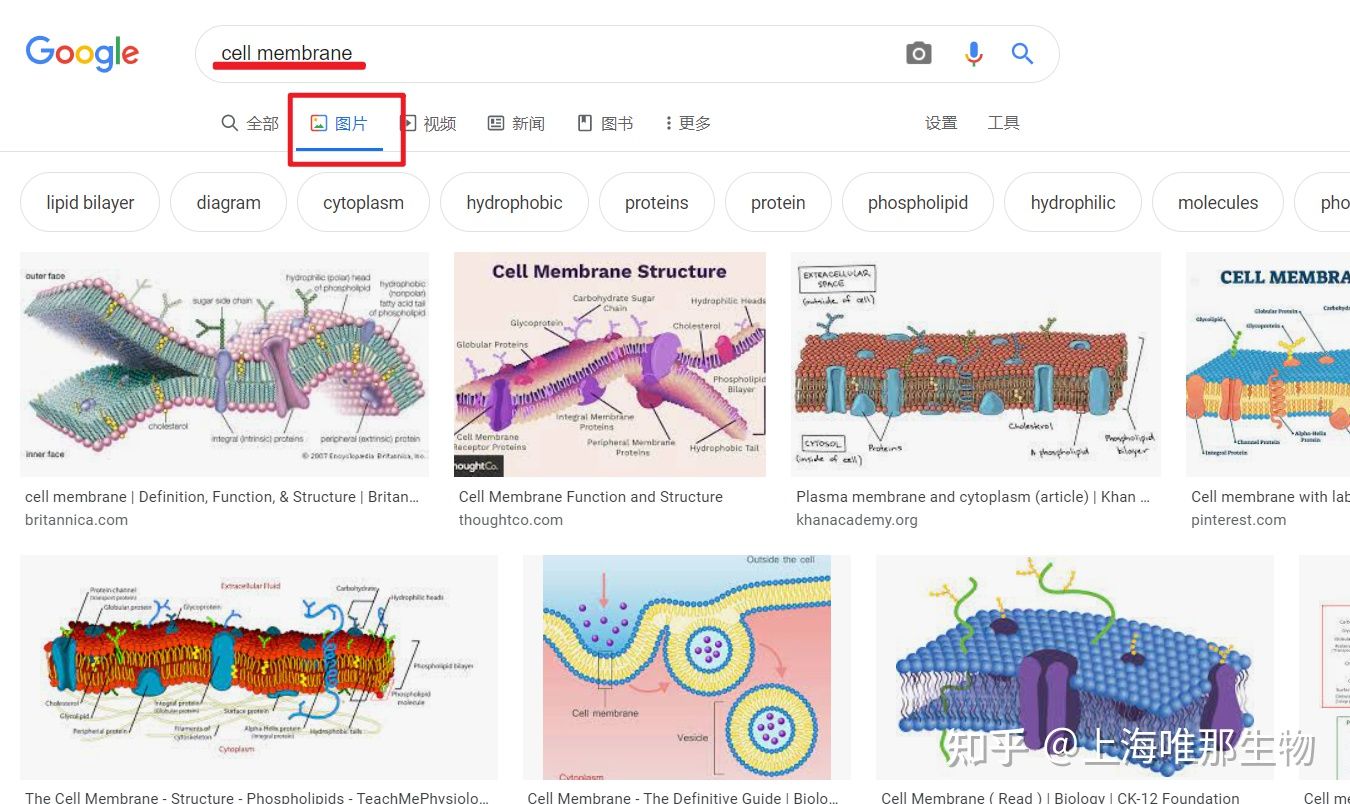Image resolution: width=1350 pixels, height=804 pixels.
Task: Filter by 'hydrophobic' chip
Action: pyautogui.click(x=514, y=202)
